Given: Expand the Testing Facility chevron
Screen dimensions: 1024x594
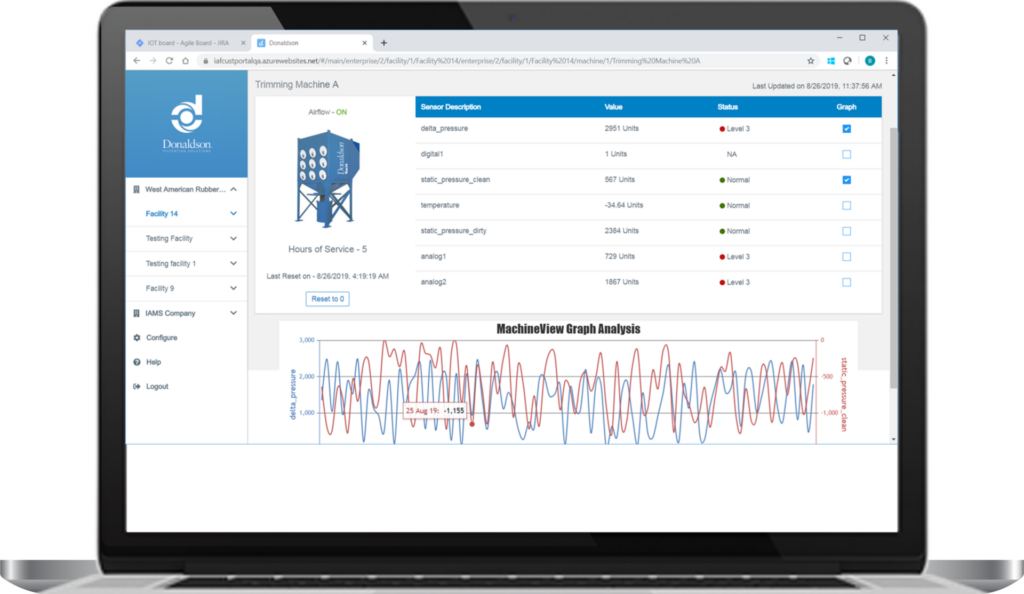Looking at the screenshot, I should 233,239.
